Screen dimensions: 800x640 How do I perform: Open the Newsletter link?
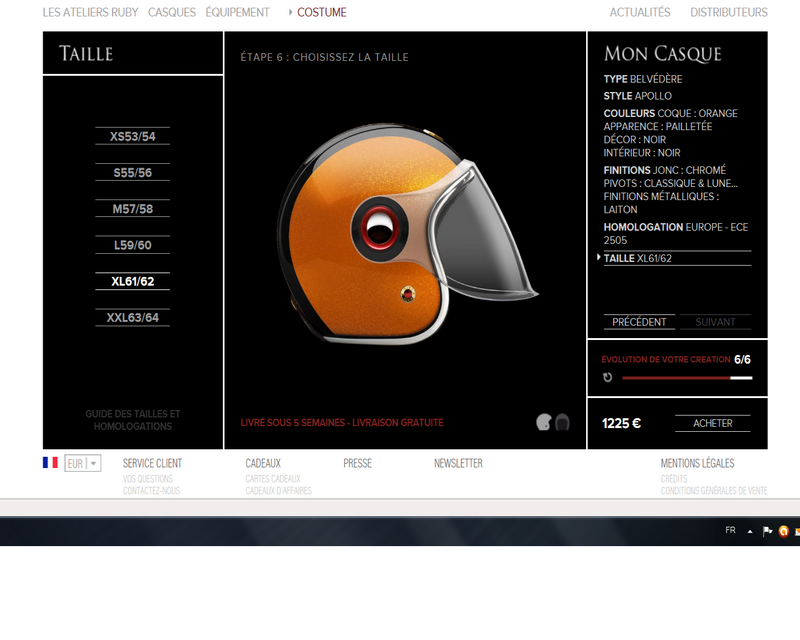click(458, 463)
